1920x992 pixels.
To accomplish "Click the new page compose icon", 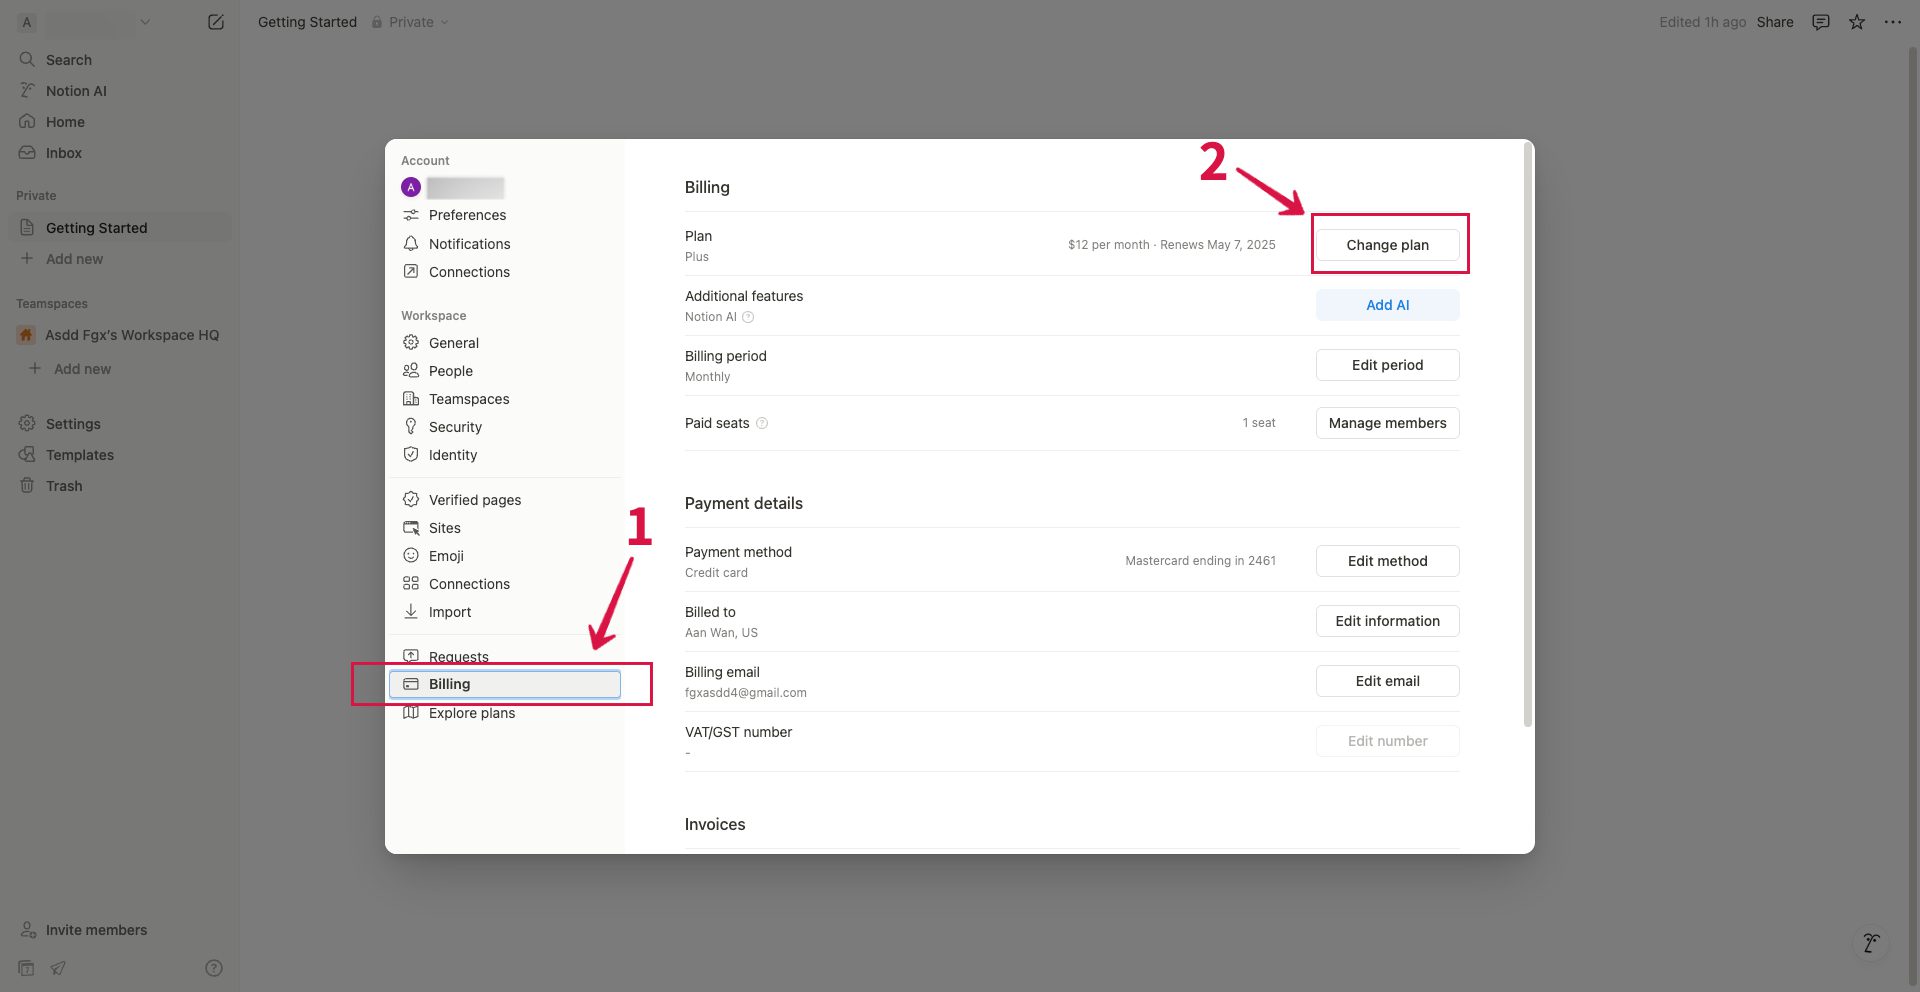I will tap(216, 22).
